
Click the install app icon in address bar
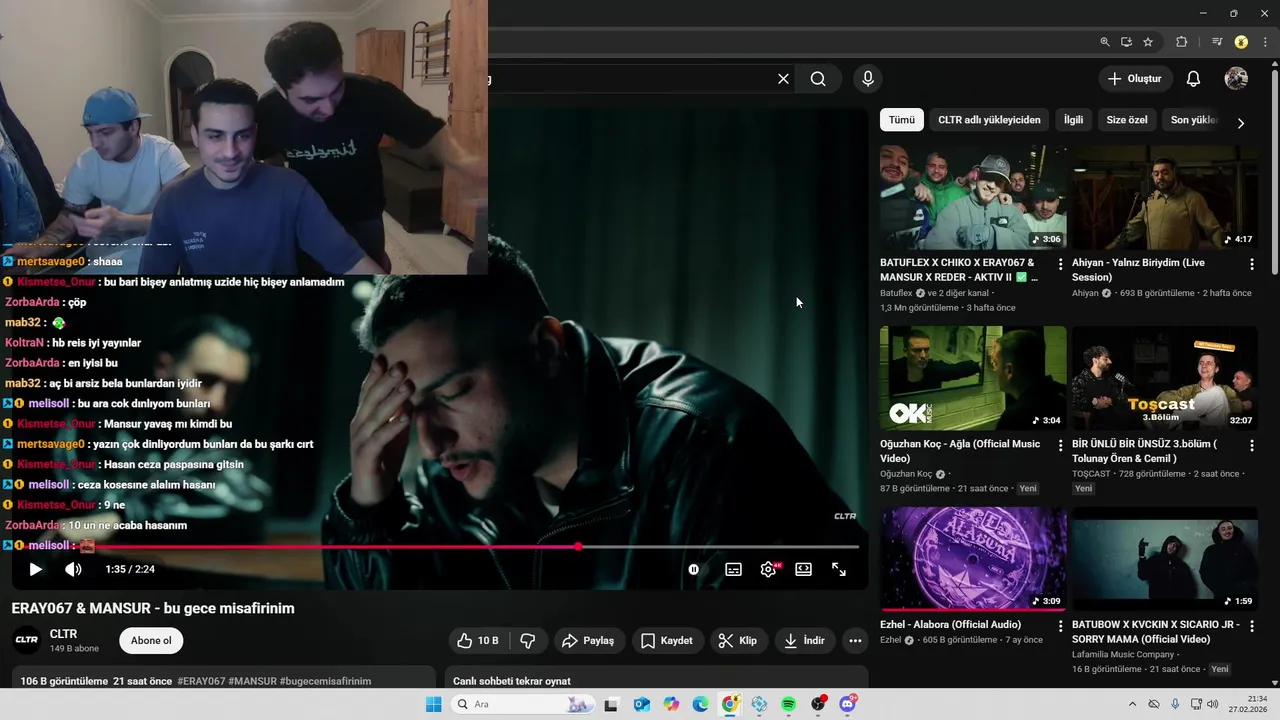(1126, 42)
